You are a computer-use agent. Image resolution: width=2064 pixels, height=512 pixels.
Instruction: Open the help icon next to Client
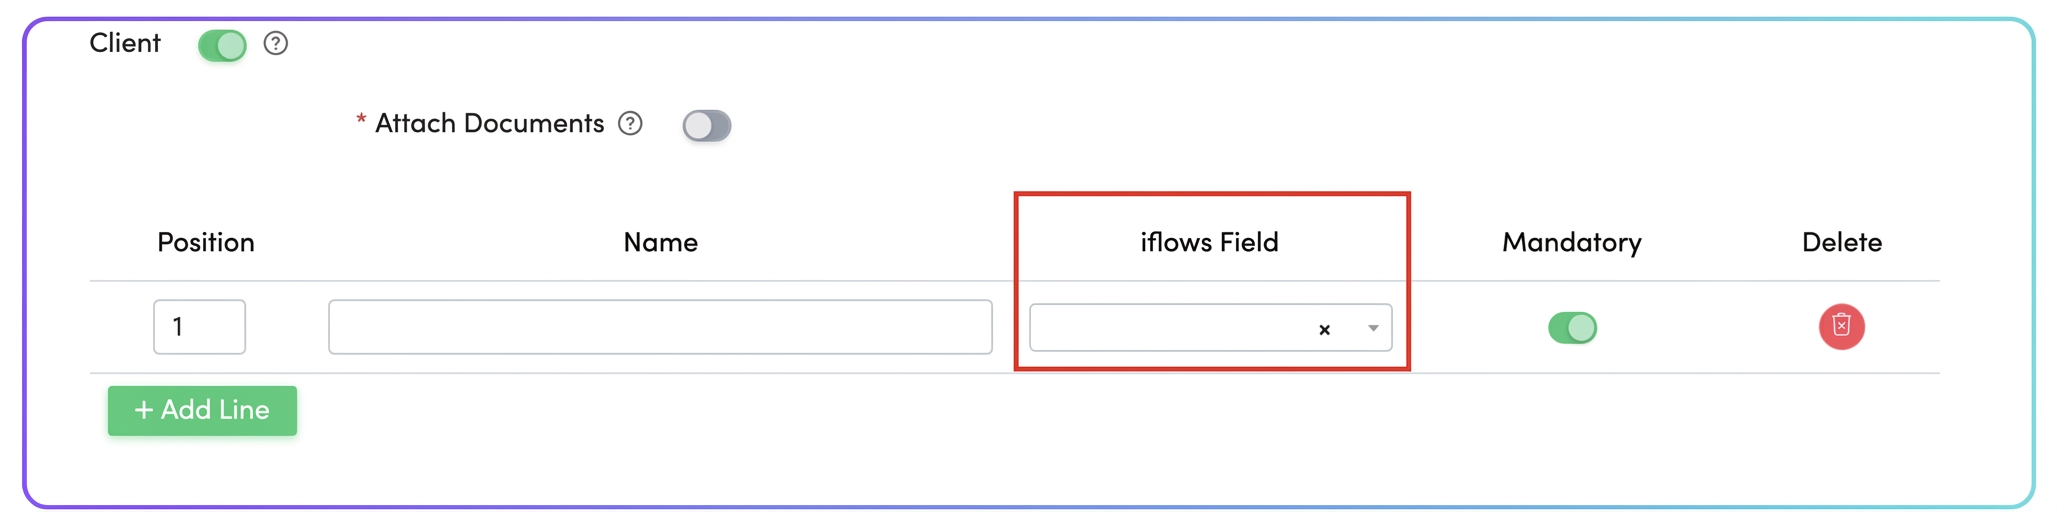[x=276, y=44]
